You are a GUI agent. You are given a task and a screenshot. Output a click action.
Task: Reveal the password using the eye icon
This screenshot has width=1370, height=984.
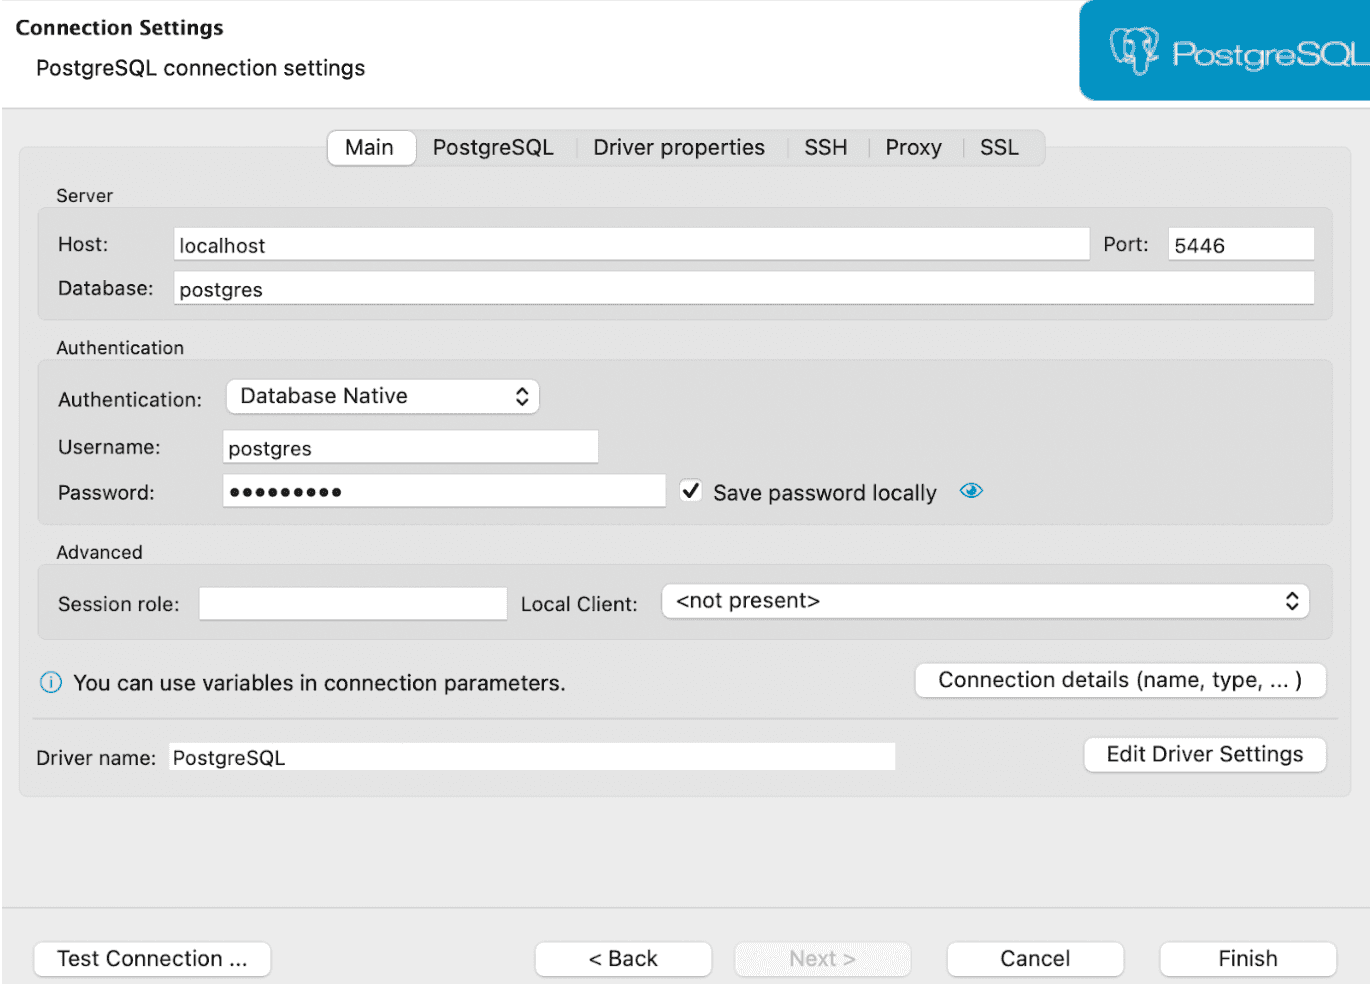point(970,490)
